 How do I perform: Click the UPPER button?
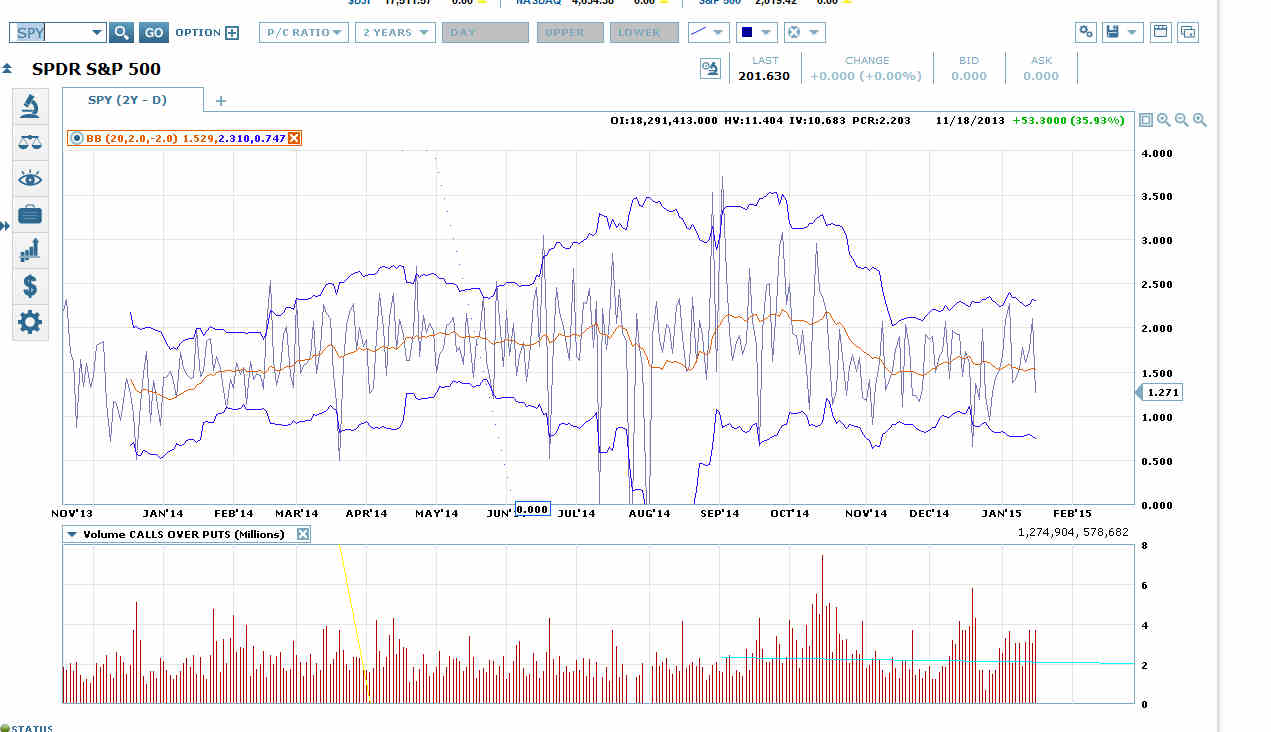[x=570, y=32]
